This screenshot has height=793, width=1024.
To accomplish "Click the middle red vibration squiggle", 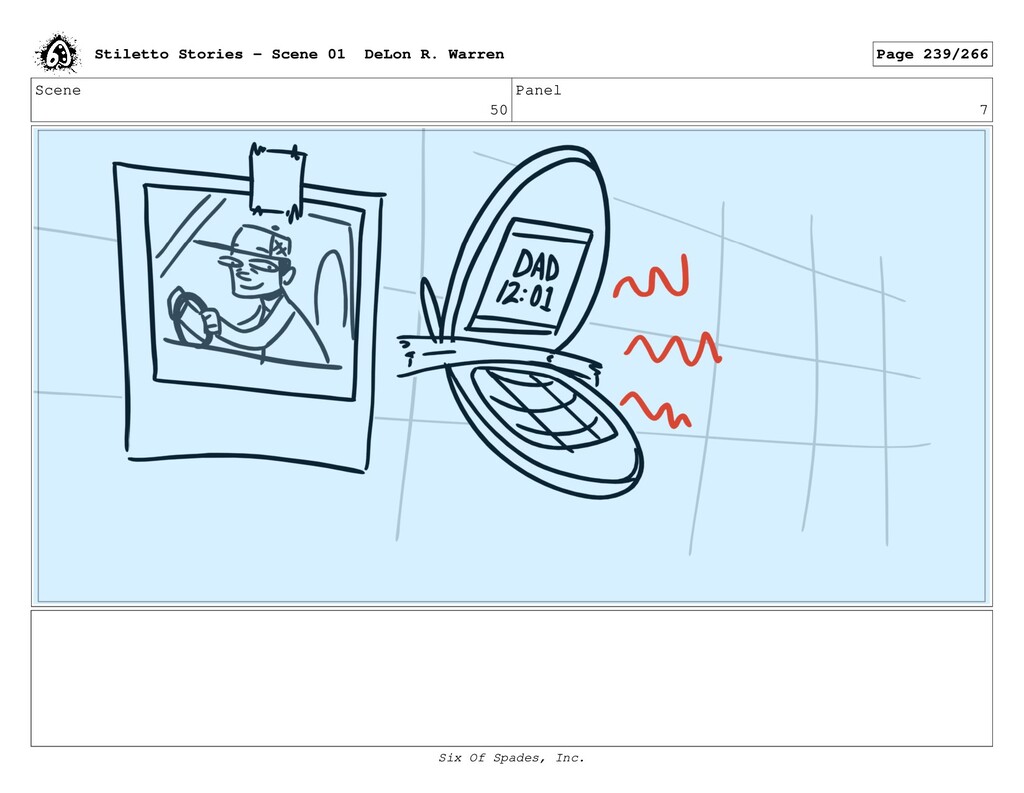I will 673,349.
